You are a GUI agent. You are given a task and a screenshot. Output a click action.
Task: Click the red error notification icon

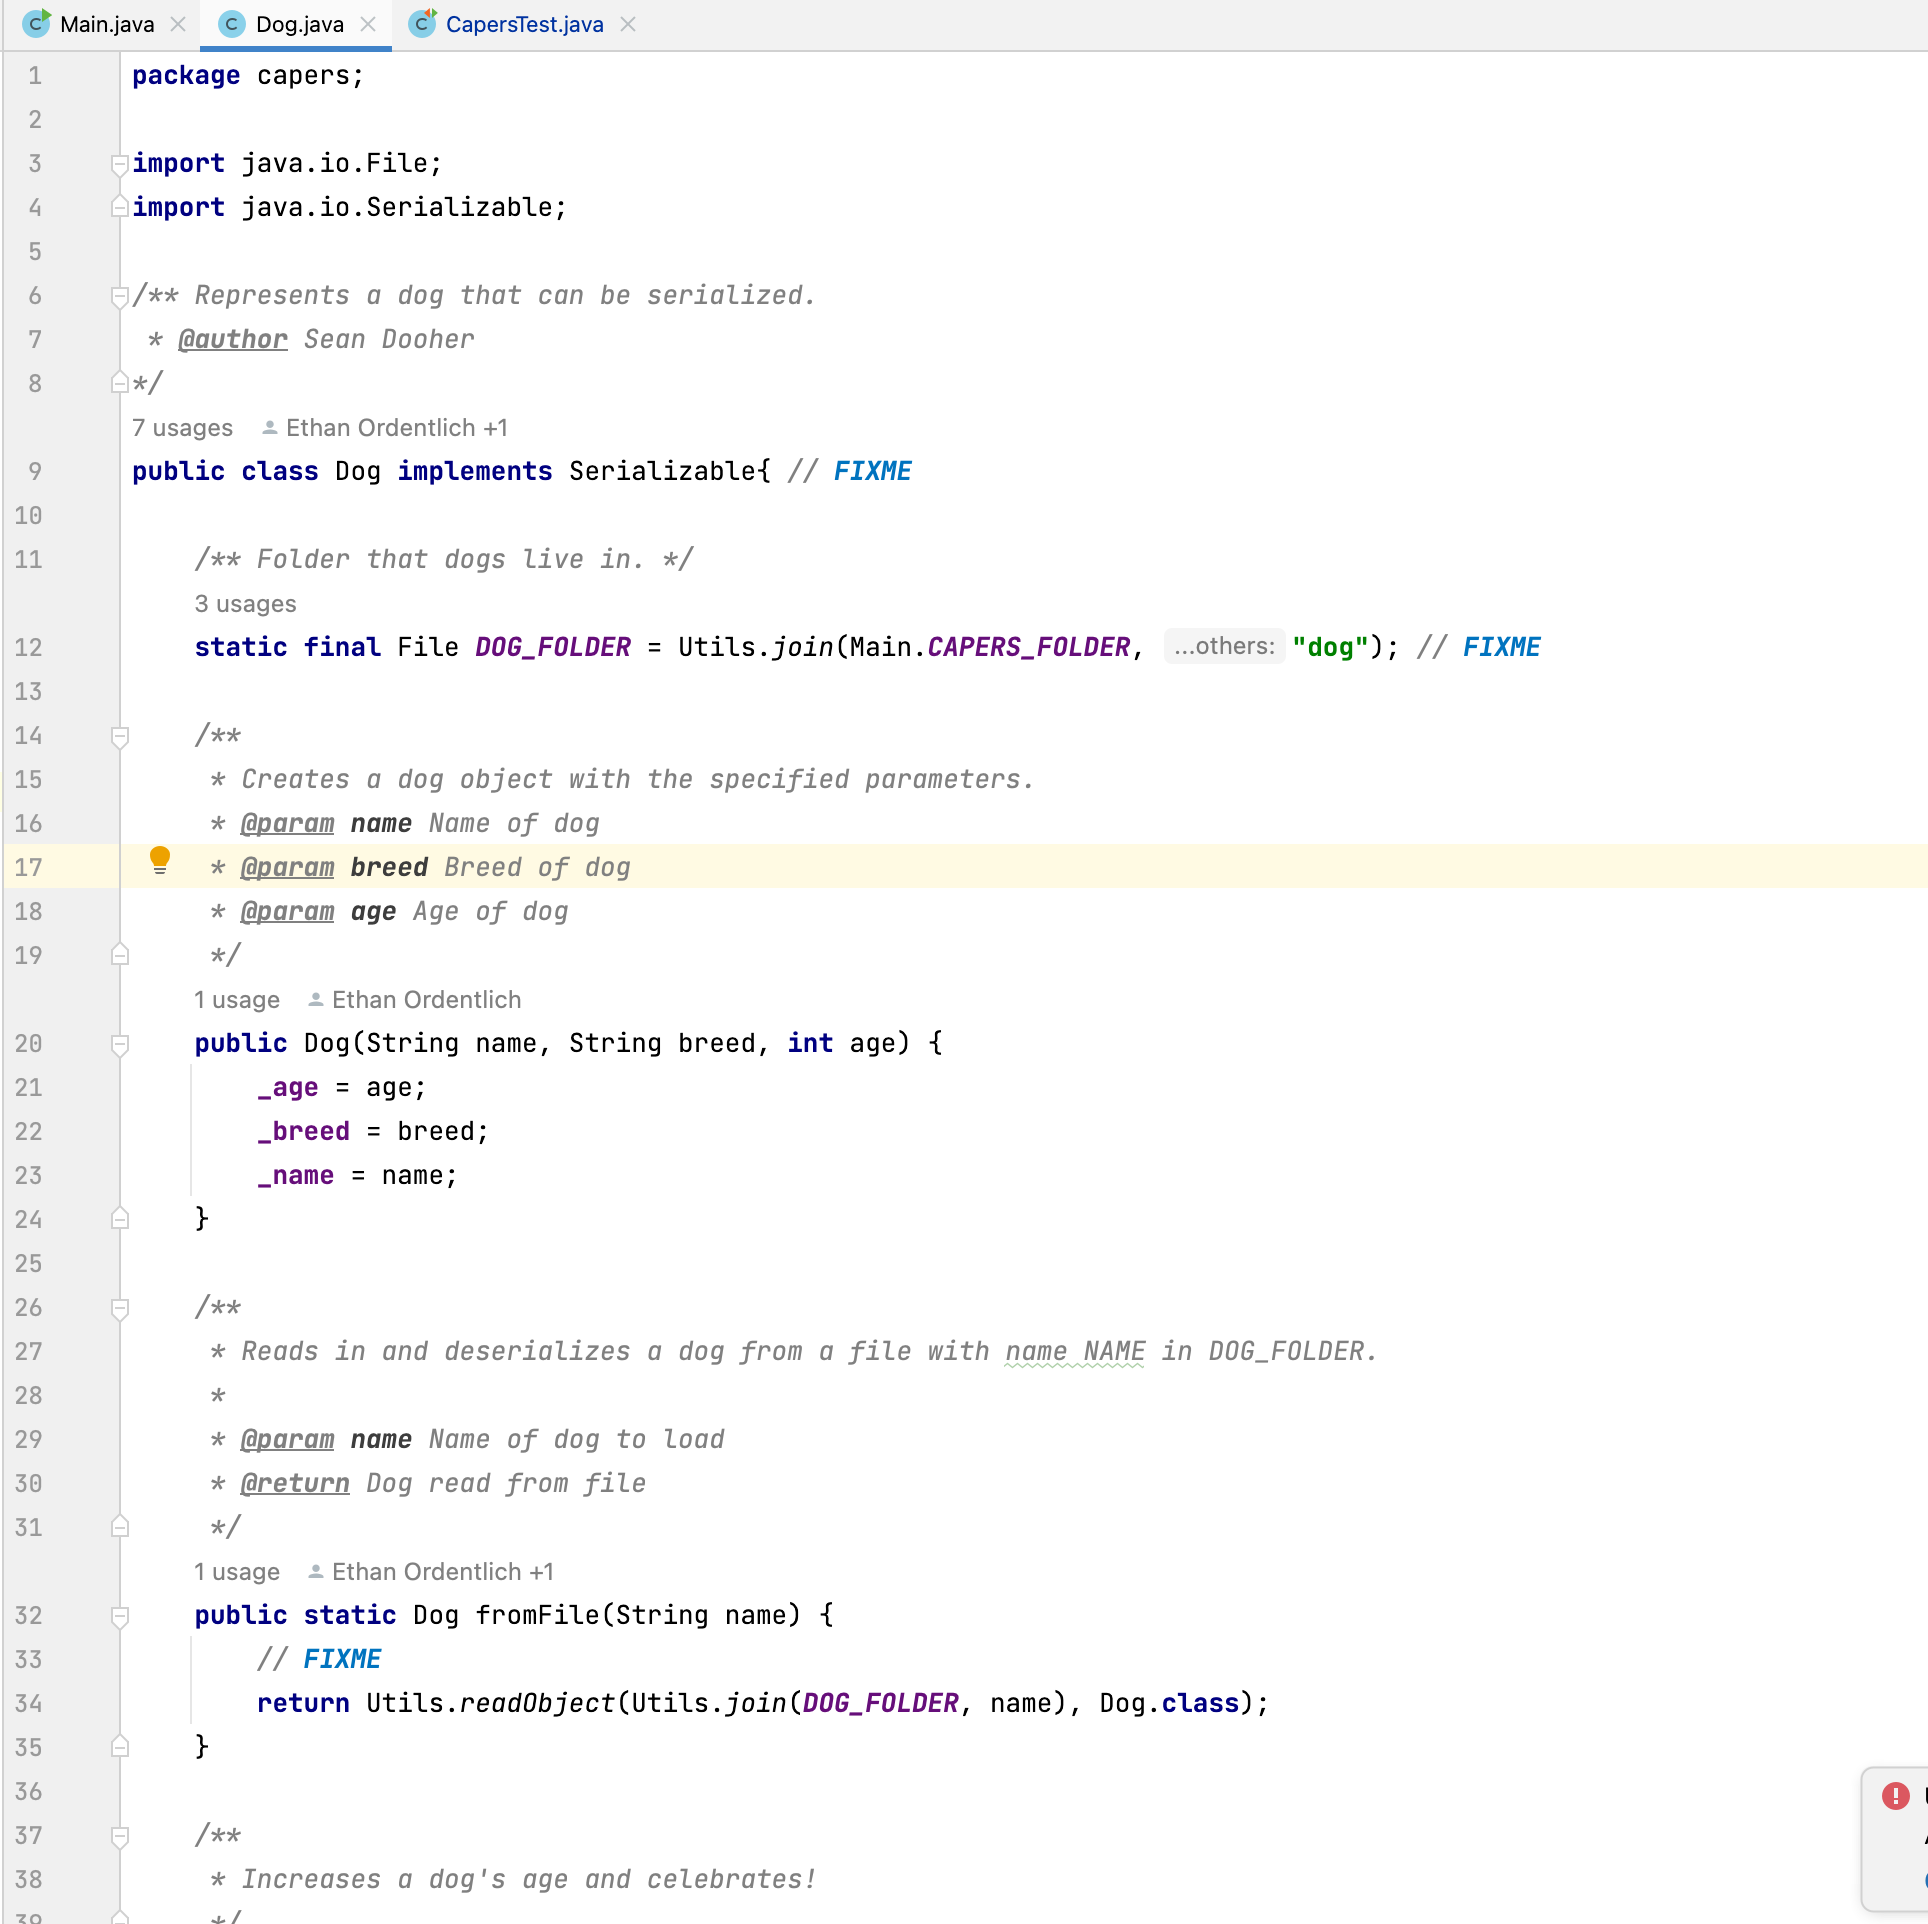coord(1895,1795)
